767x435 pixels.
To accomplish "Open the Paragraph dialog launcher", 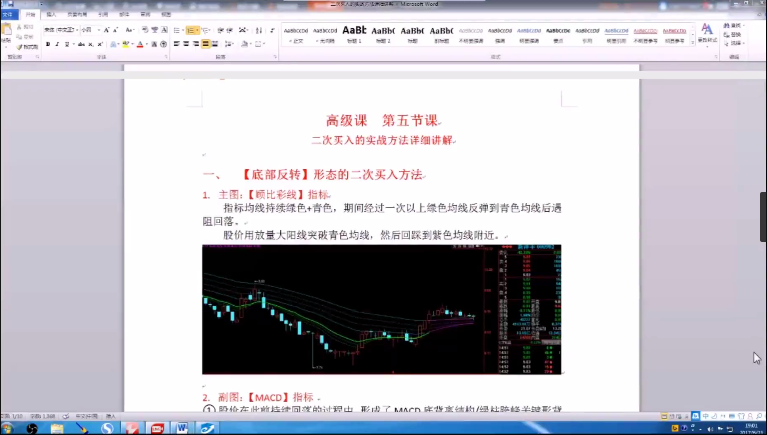I will pyautogui.click(x=275, y=57).
